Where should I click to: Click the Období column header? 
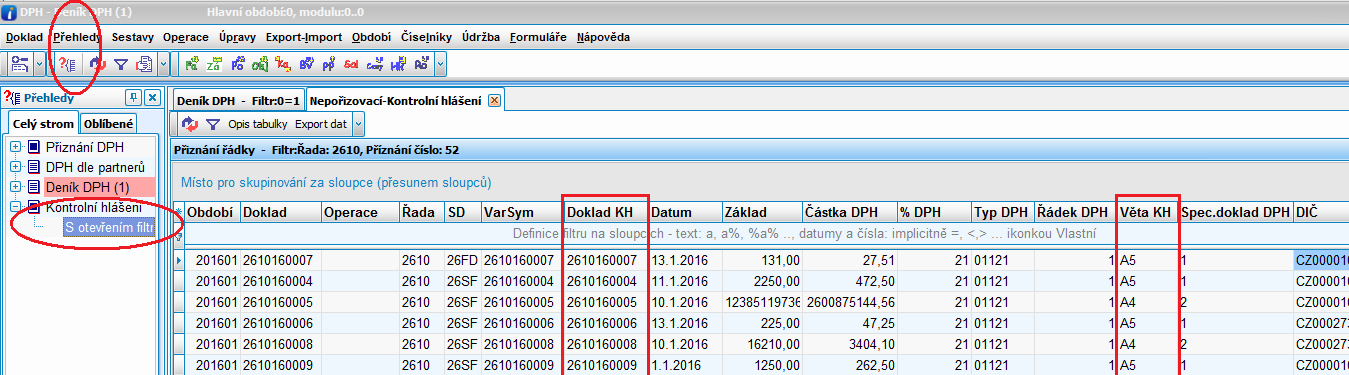coord(212,212)
